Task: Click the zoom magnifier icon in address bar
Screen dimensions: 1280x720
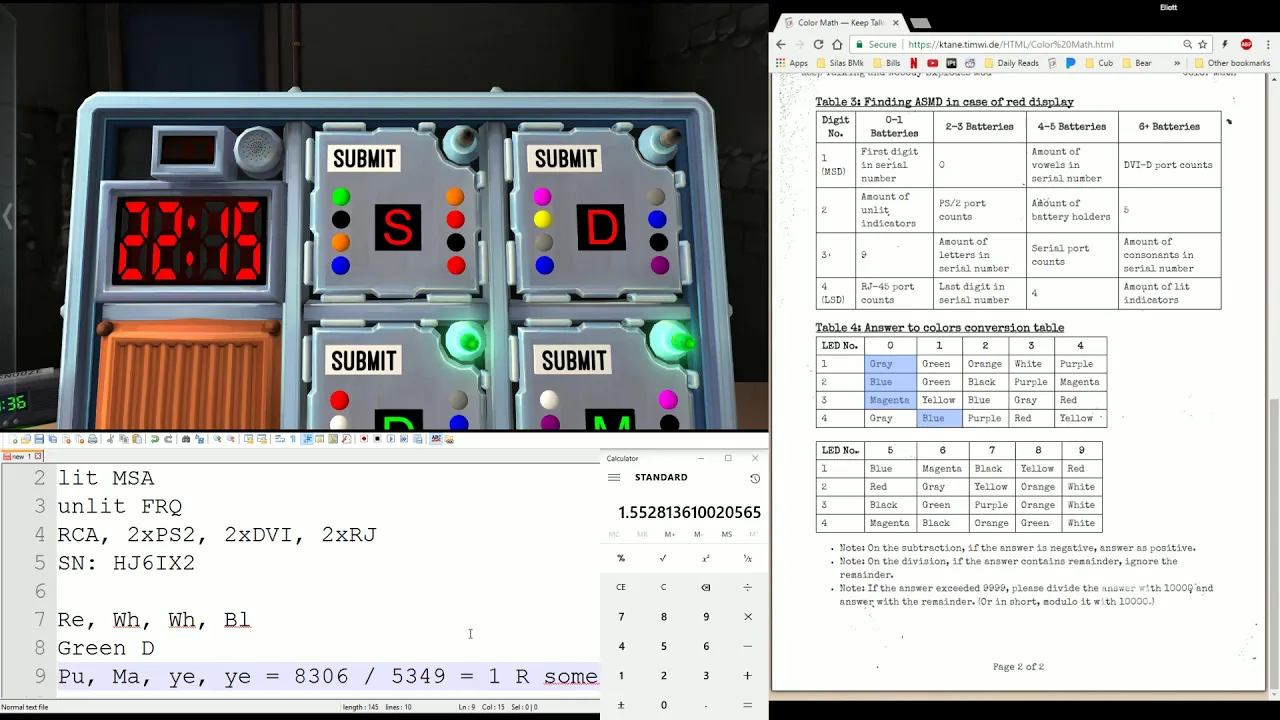Action: tap(1187, 44)
